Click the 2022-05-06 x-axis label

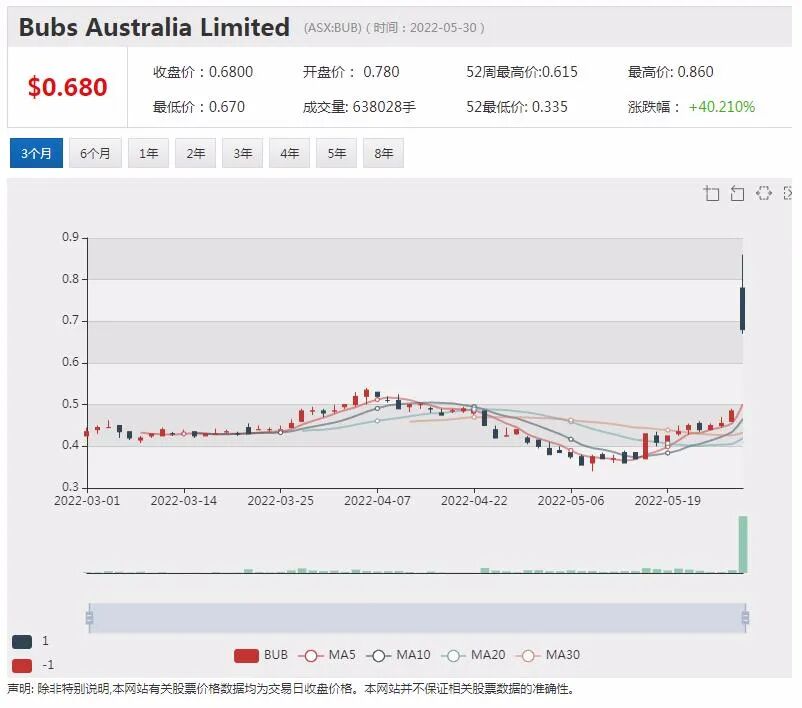571,501
